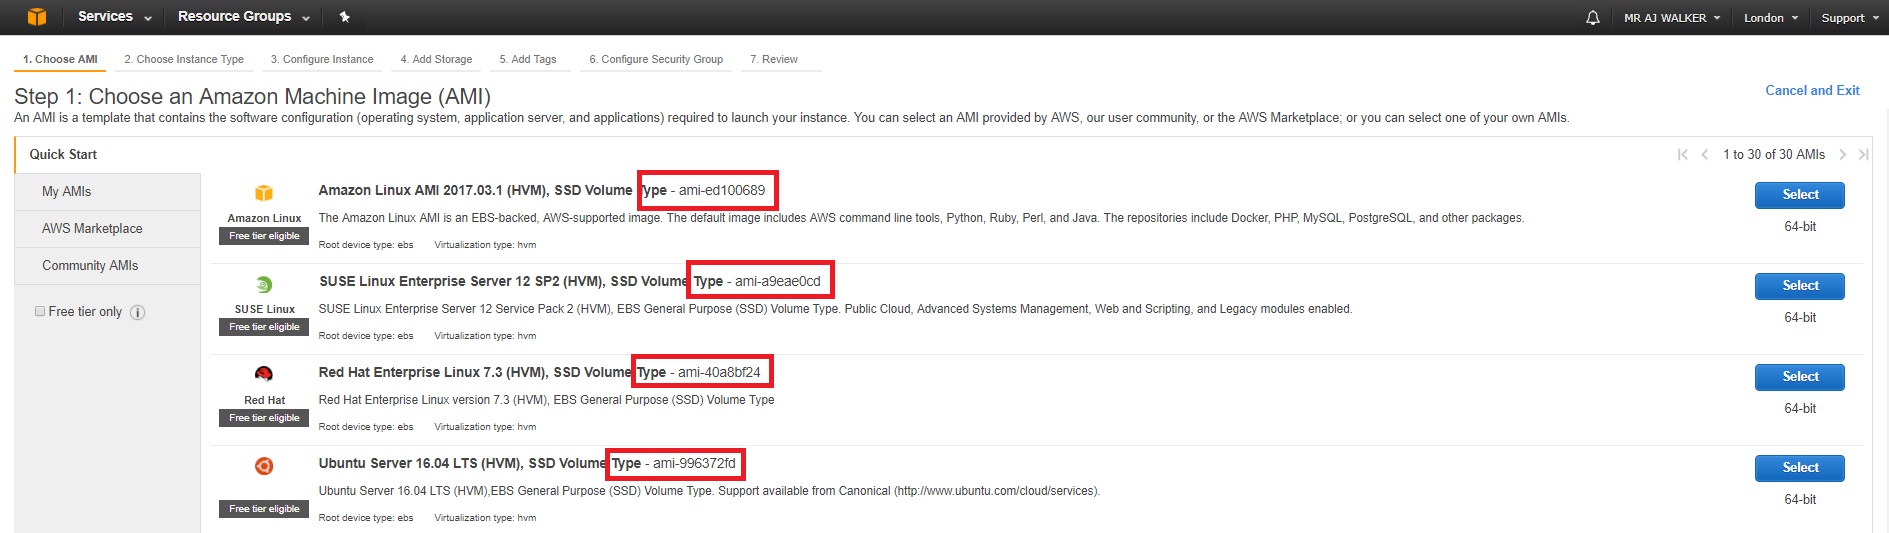This screenshot has width=1889, height=533.
Task: Open AWS Marketplace sidebar tab
Action: coord(108,228)
